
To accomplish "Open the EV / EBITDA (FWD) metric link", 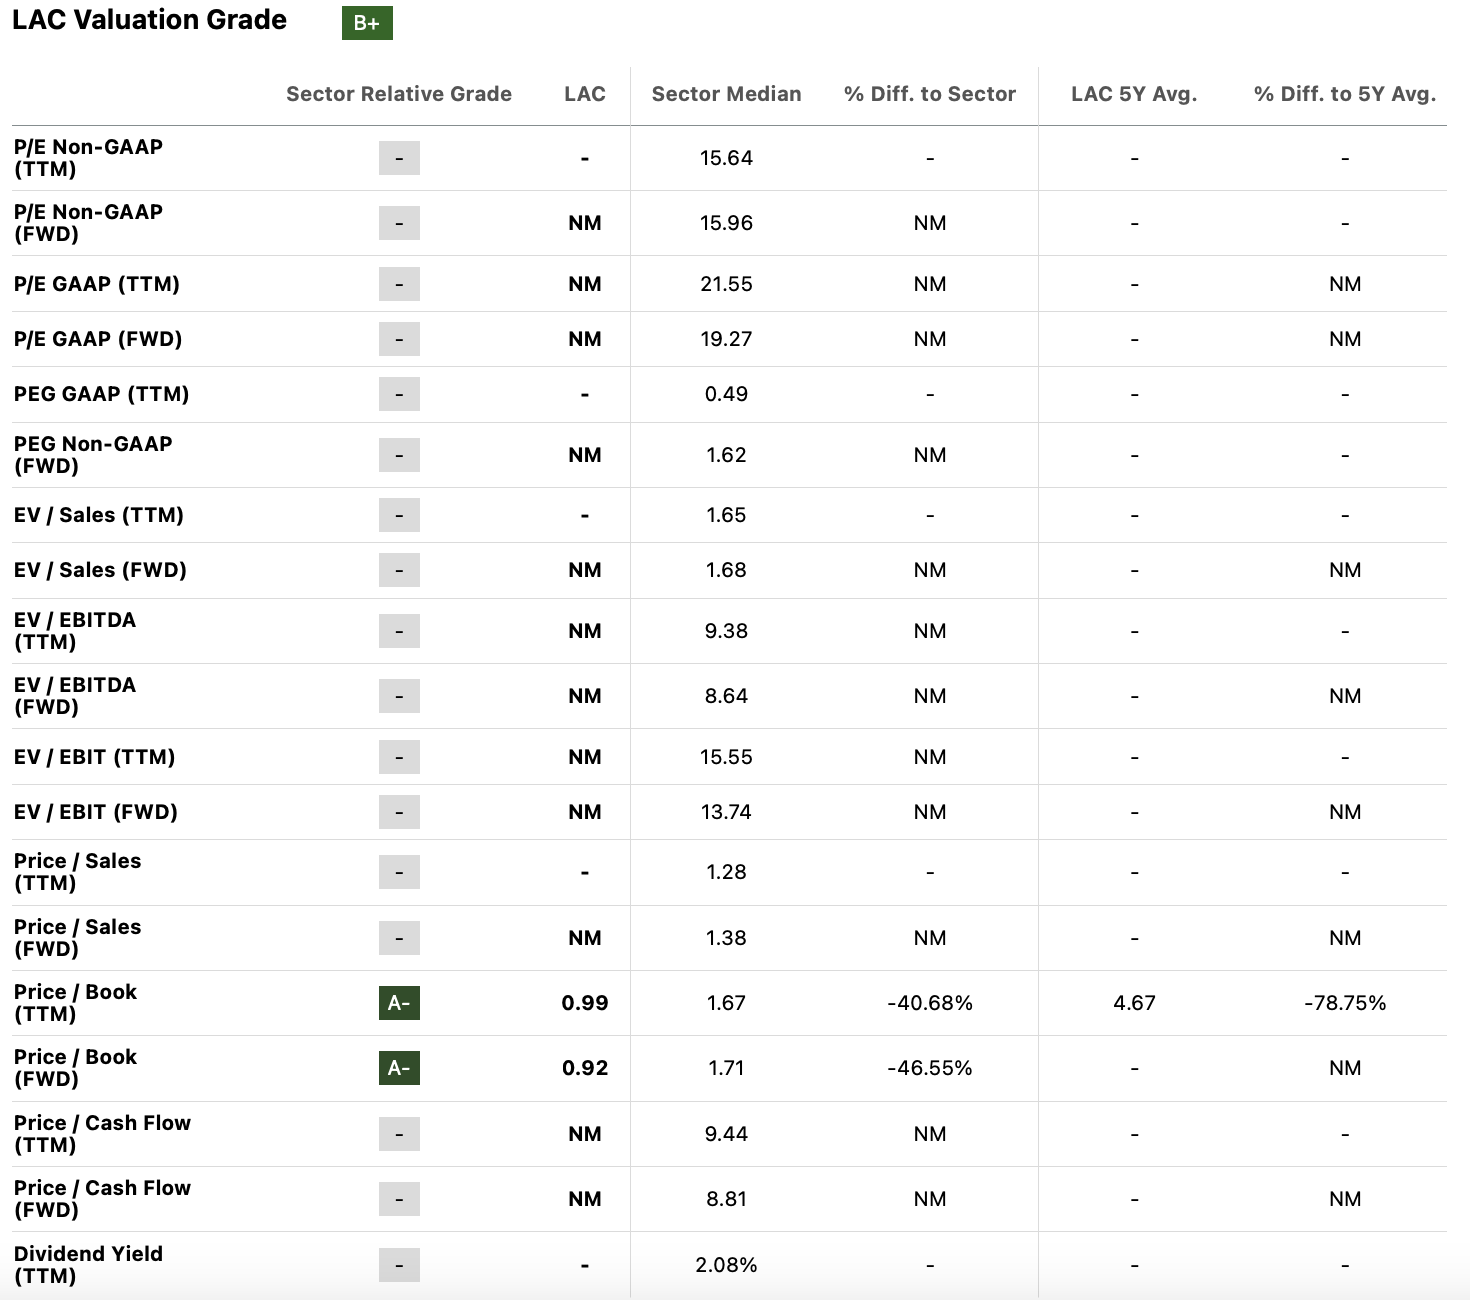I will tap(75, 696).
